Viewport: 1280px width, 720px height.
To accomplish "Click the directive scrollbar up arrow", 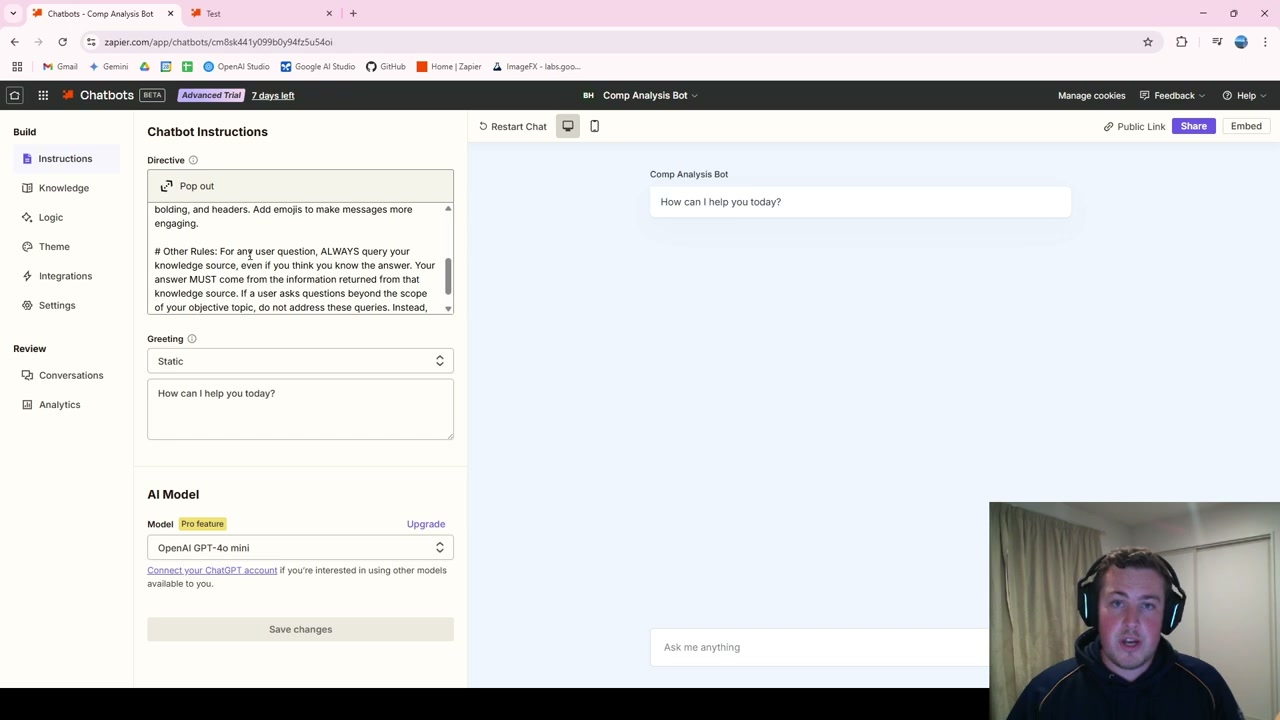I will [x=448, y=208].
